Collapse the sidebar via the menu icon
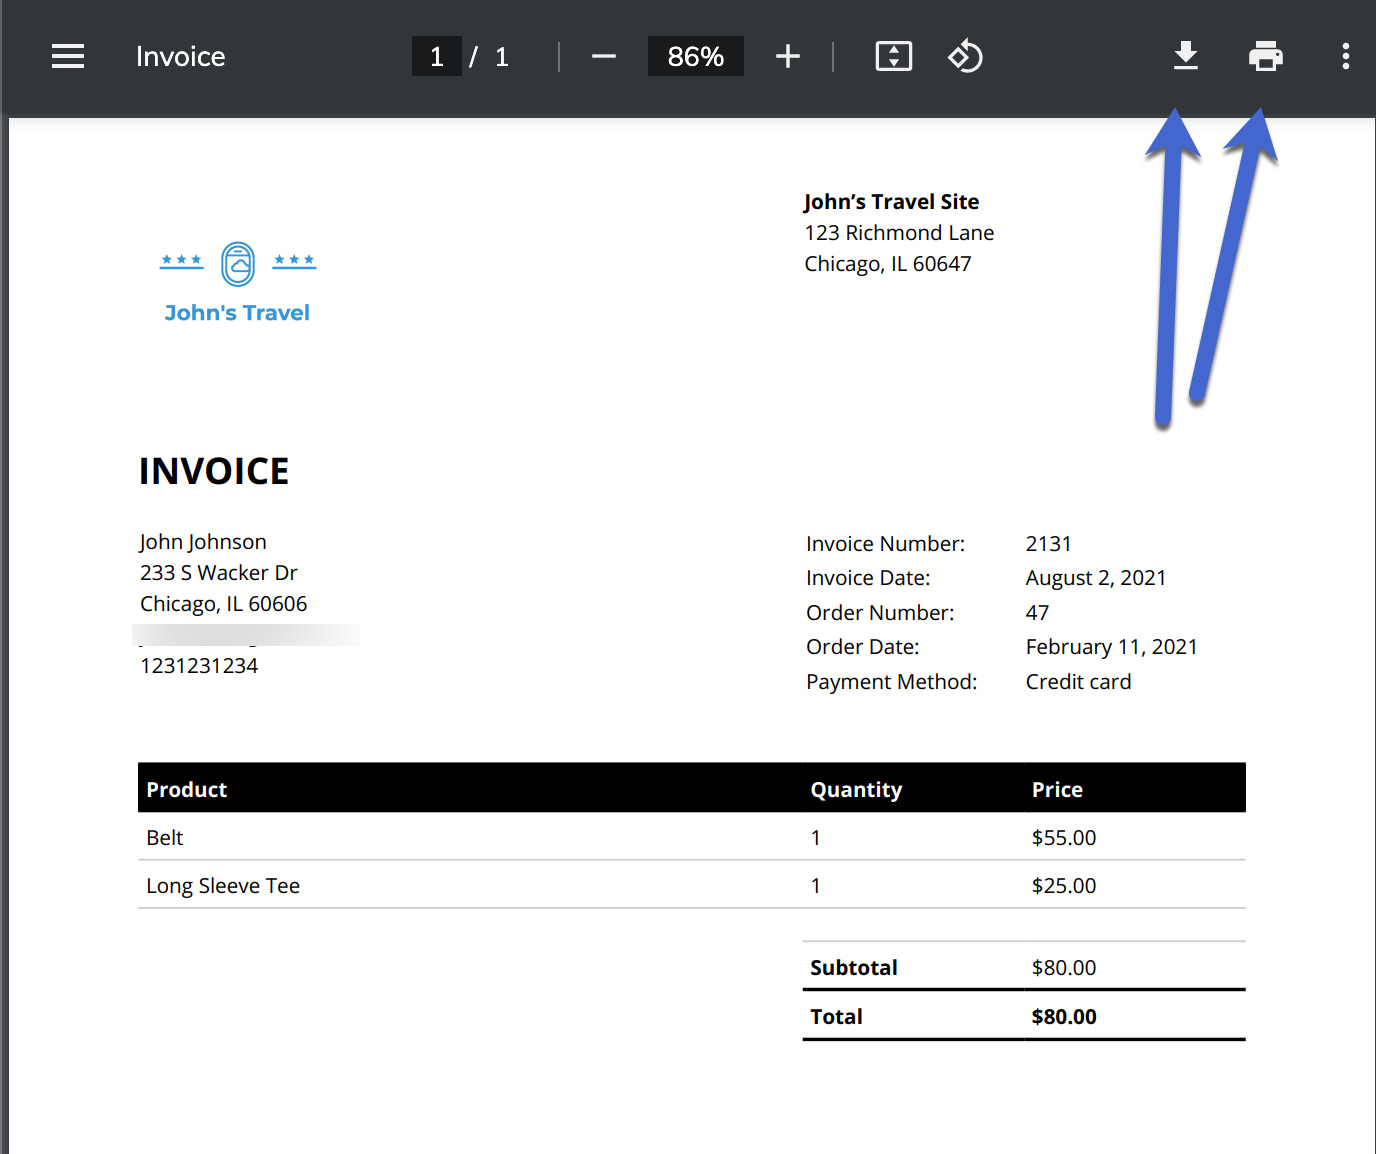1376x1154 pixels. (x=67, y=56)
